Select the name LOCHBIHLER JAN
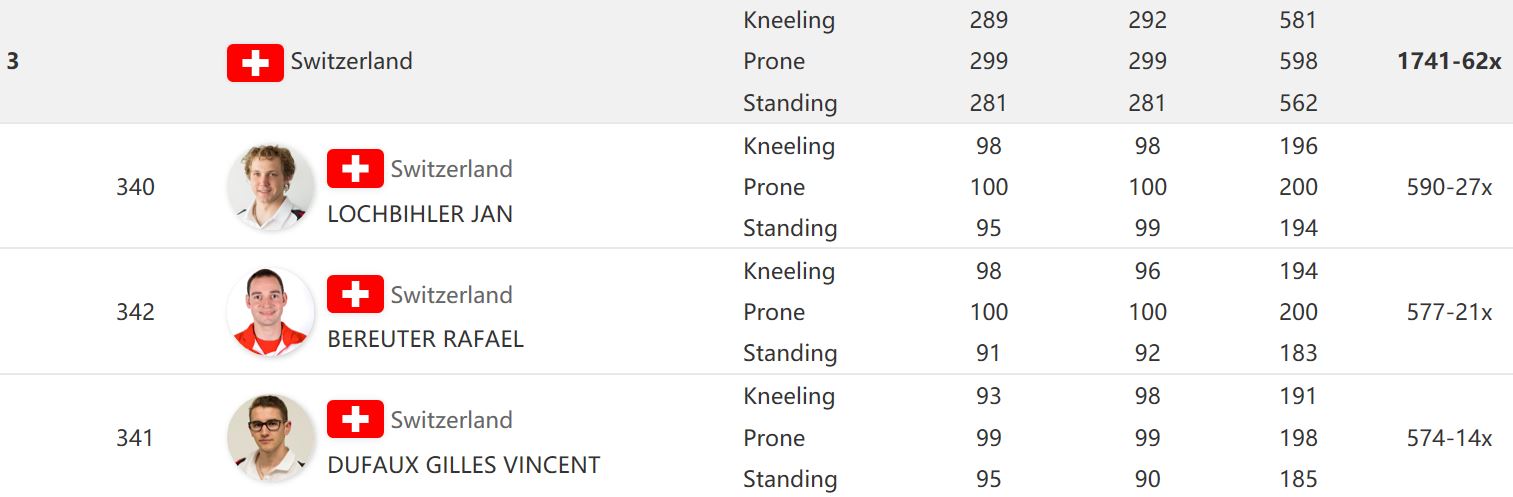 [420, 214]
